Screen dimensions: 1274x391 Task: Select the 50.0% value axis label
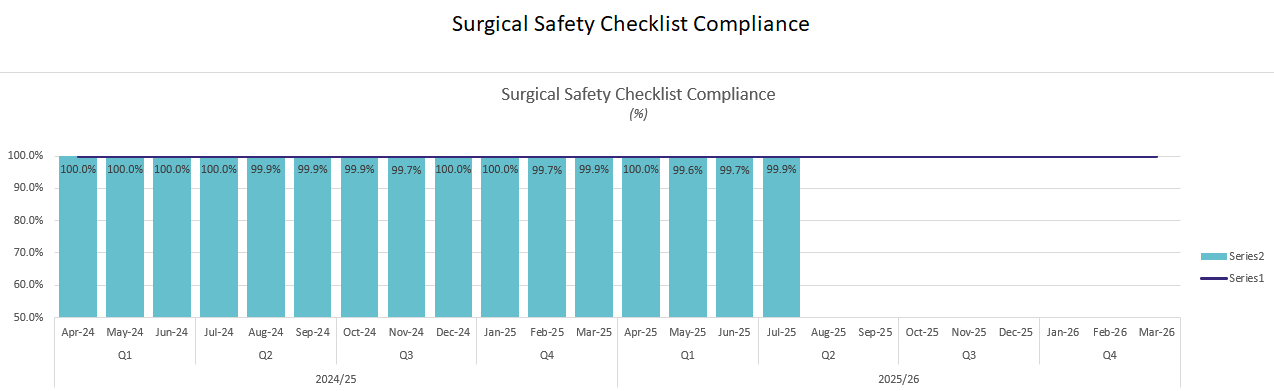(x=25, y=317)
